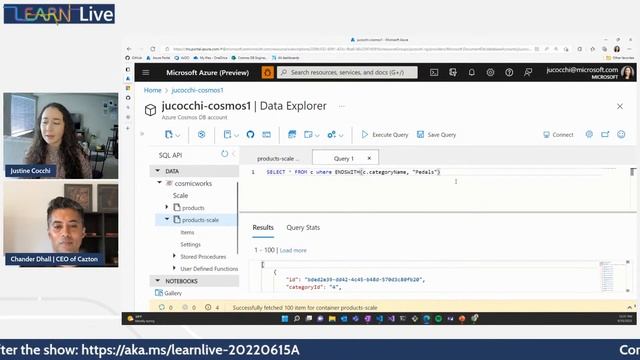Open the New Stored Procedure dropdown arrow
This screenshot has width=640, height=360.
coord(317,135)
